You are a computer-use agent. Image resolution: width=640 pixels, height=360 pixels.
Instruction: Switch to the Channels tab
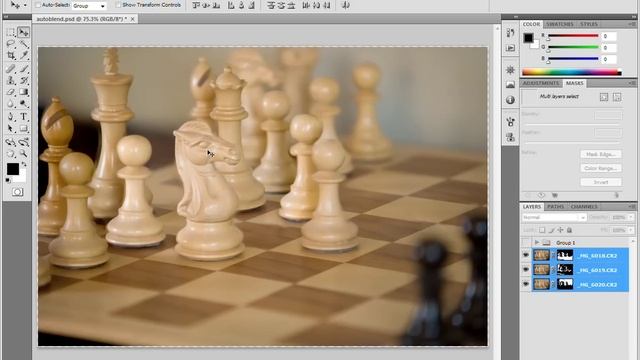[584, 207]
